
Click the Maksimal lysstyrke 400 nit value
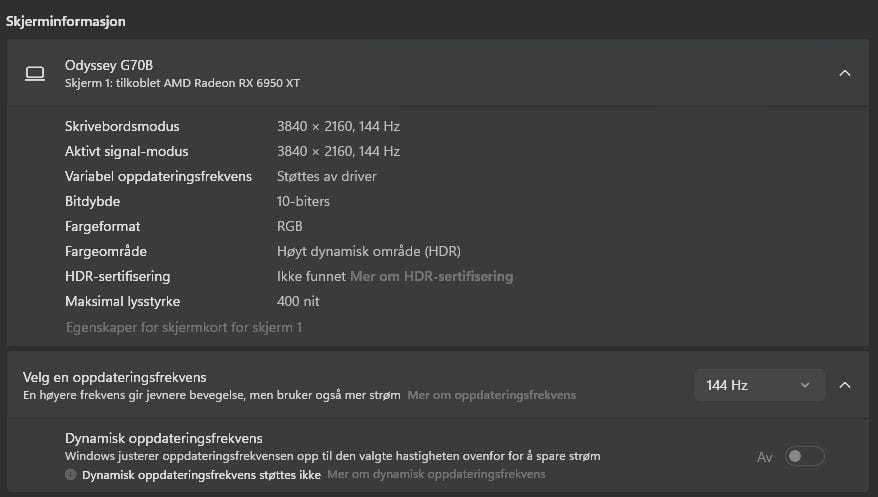click(298, 302)
